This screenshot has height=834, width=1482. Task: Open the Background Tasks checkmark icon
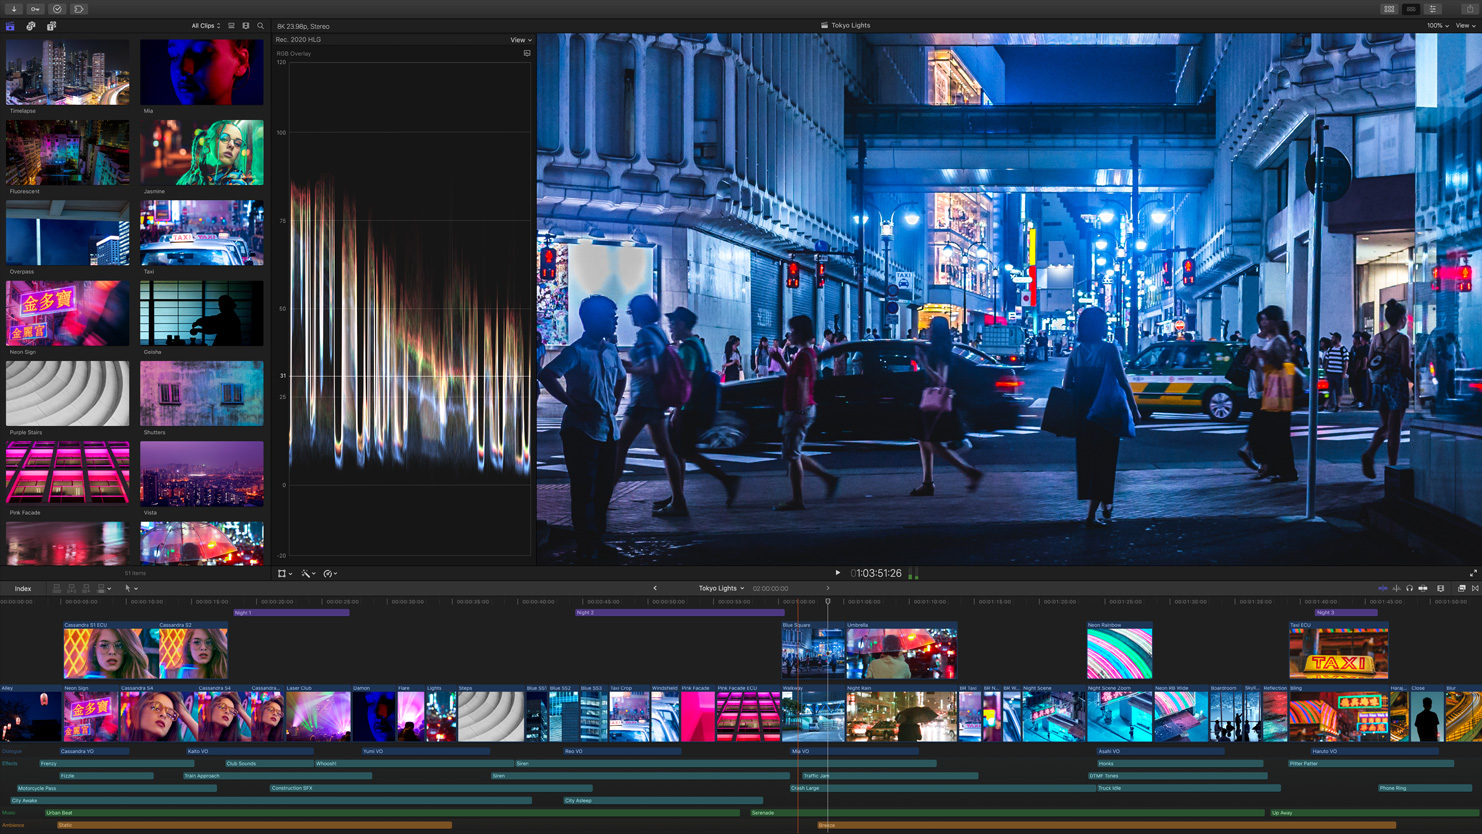pyautogui.click(x=57, y=9)
